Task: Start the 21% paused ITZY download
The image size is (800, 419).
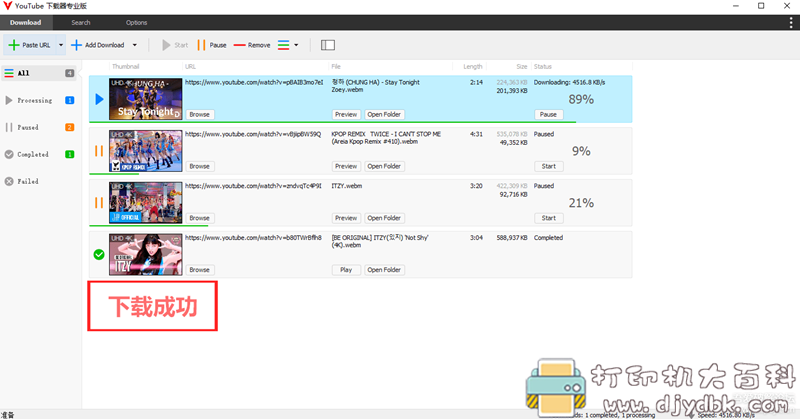Action: click(548, 218)
